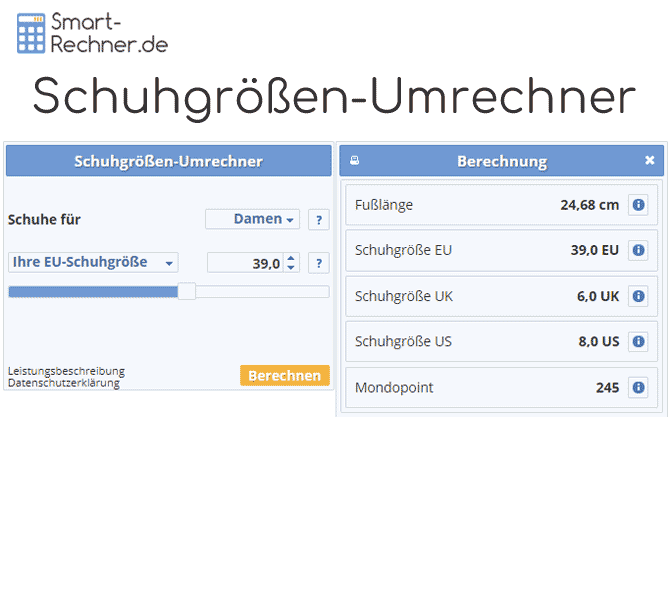Screen dimensions: 670x600
Task: Click the Smart-Rechner calculator logo icon
Action: coord(32,33)
